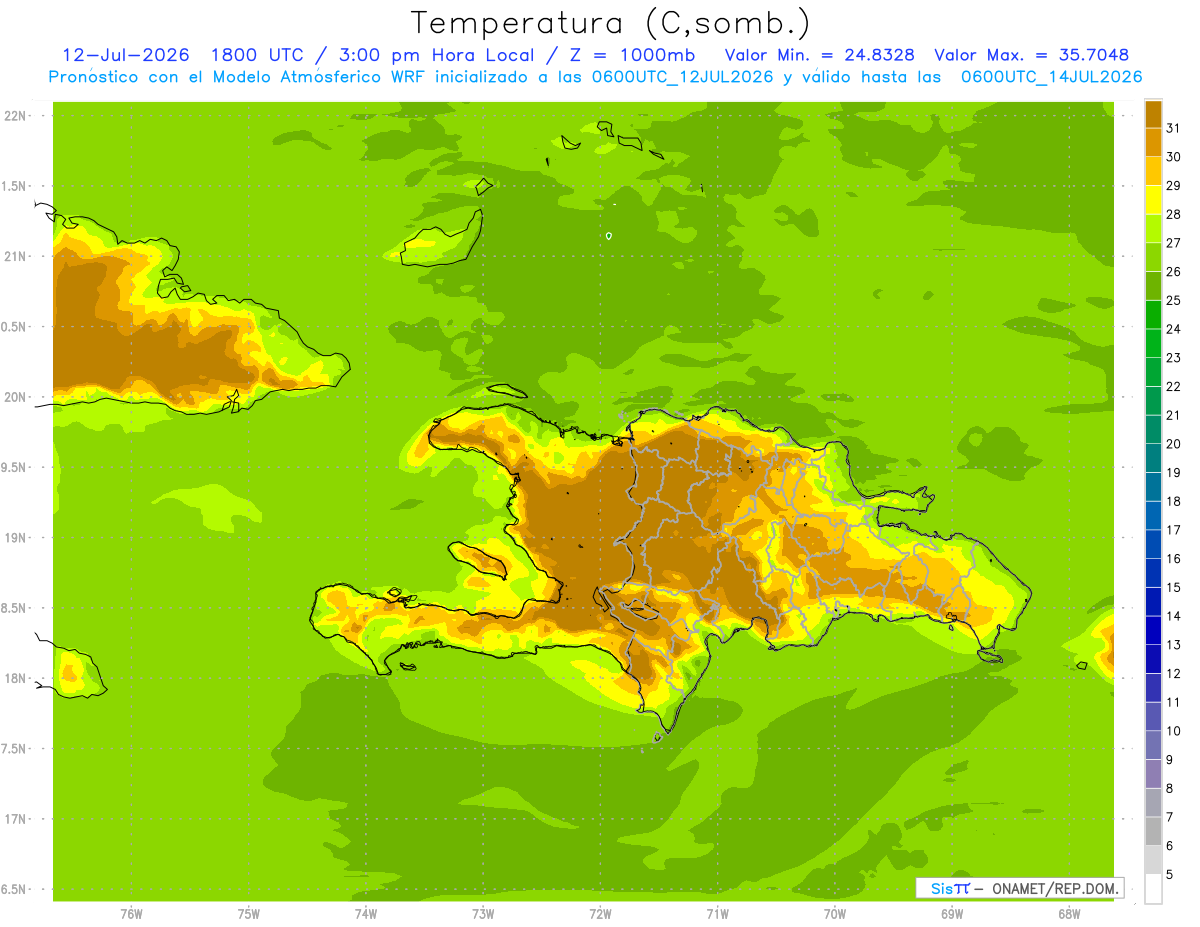Click the '21N' latitude label

click(x=16, y=256)
